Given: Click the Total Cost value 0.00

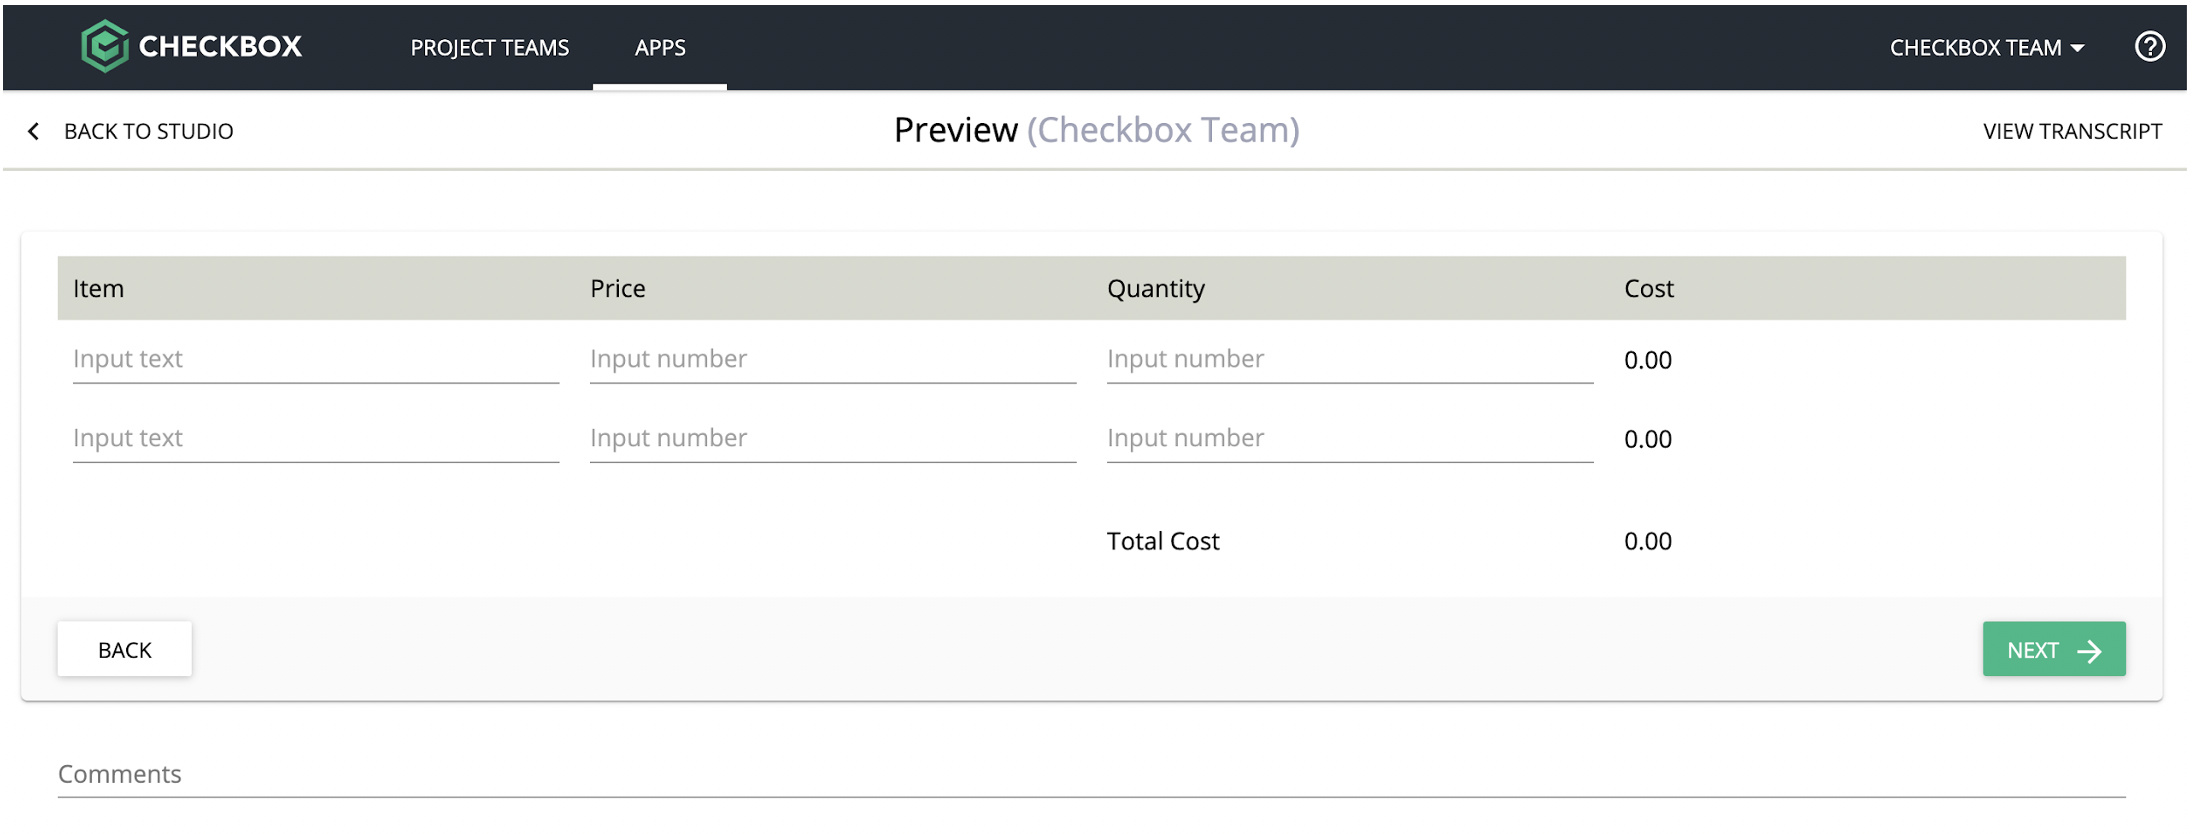Looking at the screenshot, I should (x=1648, y=541).
